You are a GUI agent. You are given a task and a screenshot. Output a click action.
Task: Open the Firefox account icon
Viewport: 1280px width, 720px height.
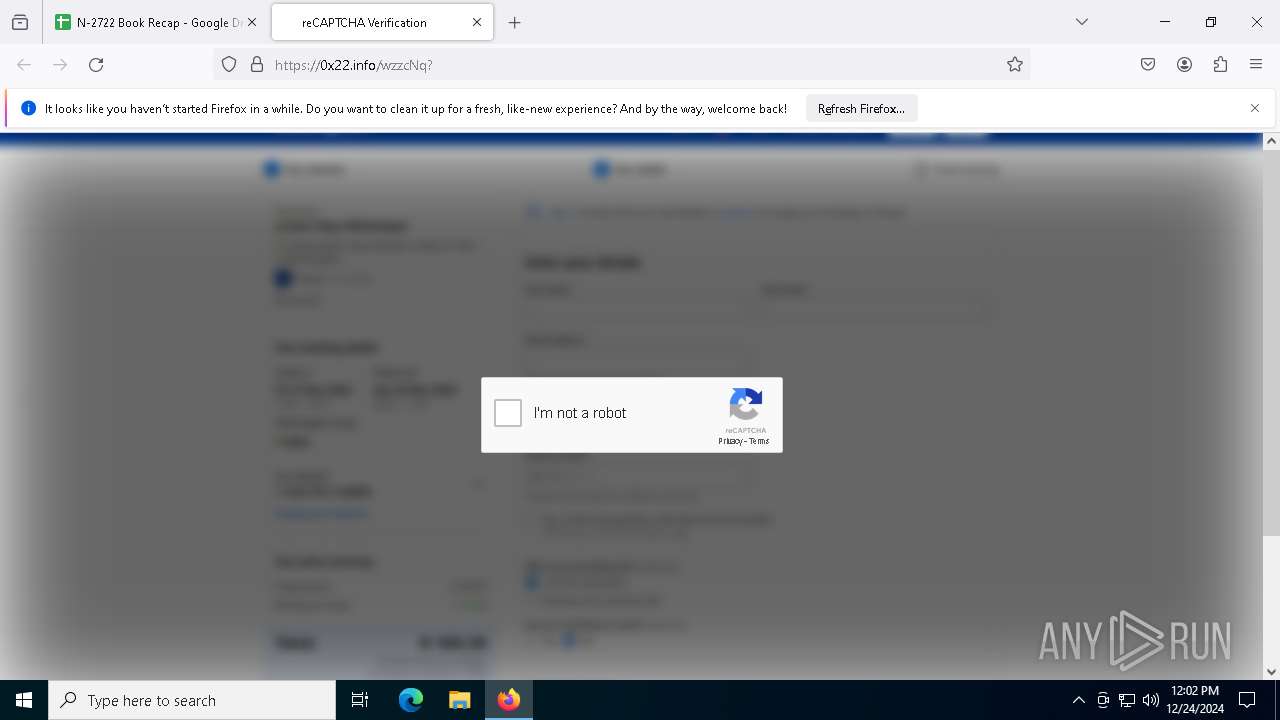pyautogui.click(x=1184, y=64)
